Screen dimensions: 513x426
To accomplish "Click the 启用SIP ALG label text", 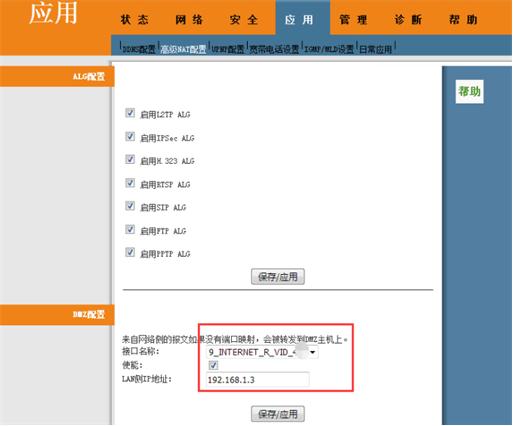I will click(163, 207).
